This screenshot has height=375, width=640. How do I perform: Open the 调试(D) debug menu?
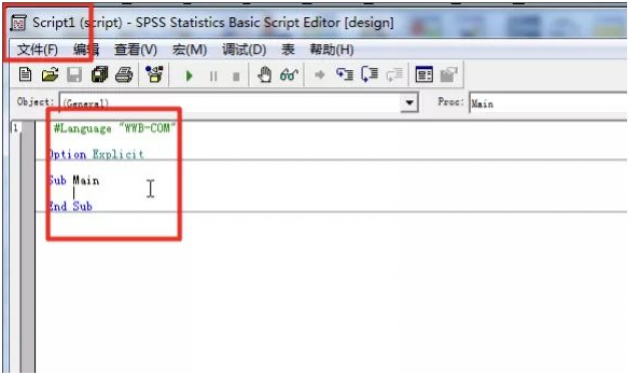(244, 50)
